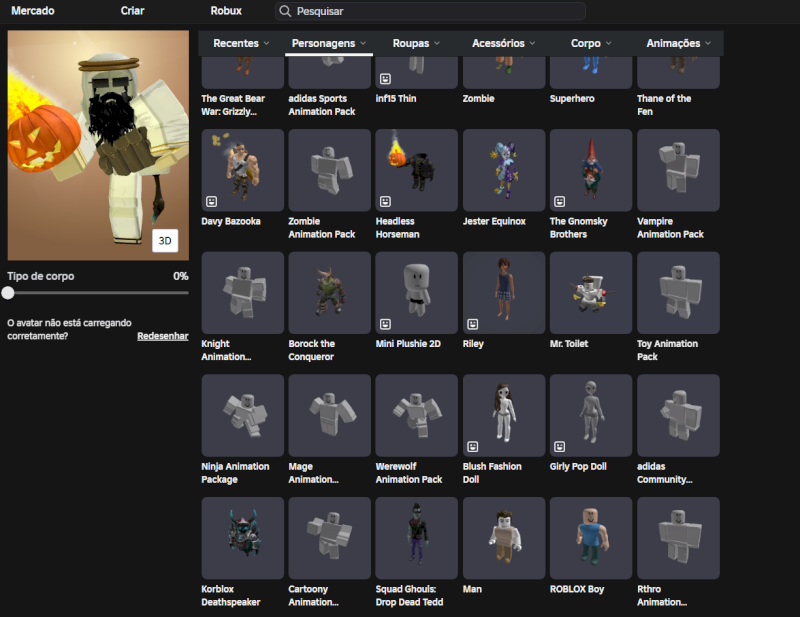The height and width of the screenshot is (617, 800).
Task: Select Borock the Conqueror character
Action: tap(329, 293)
